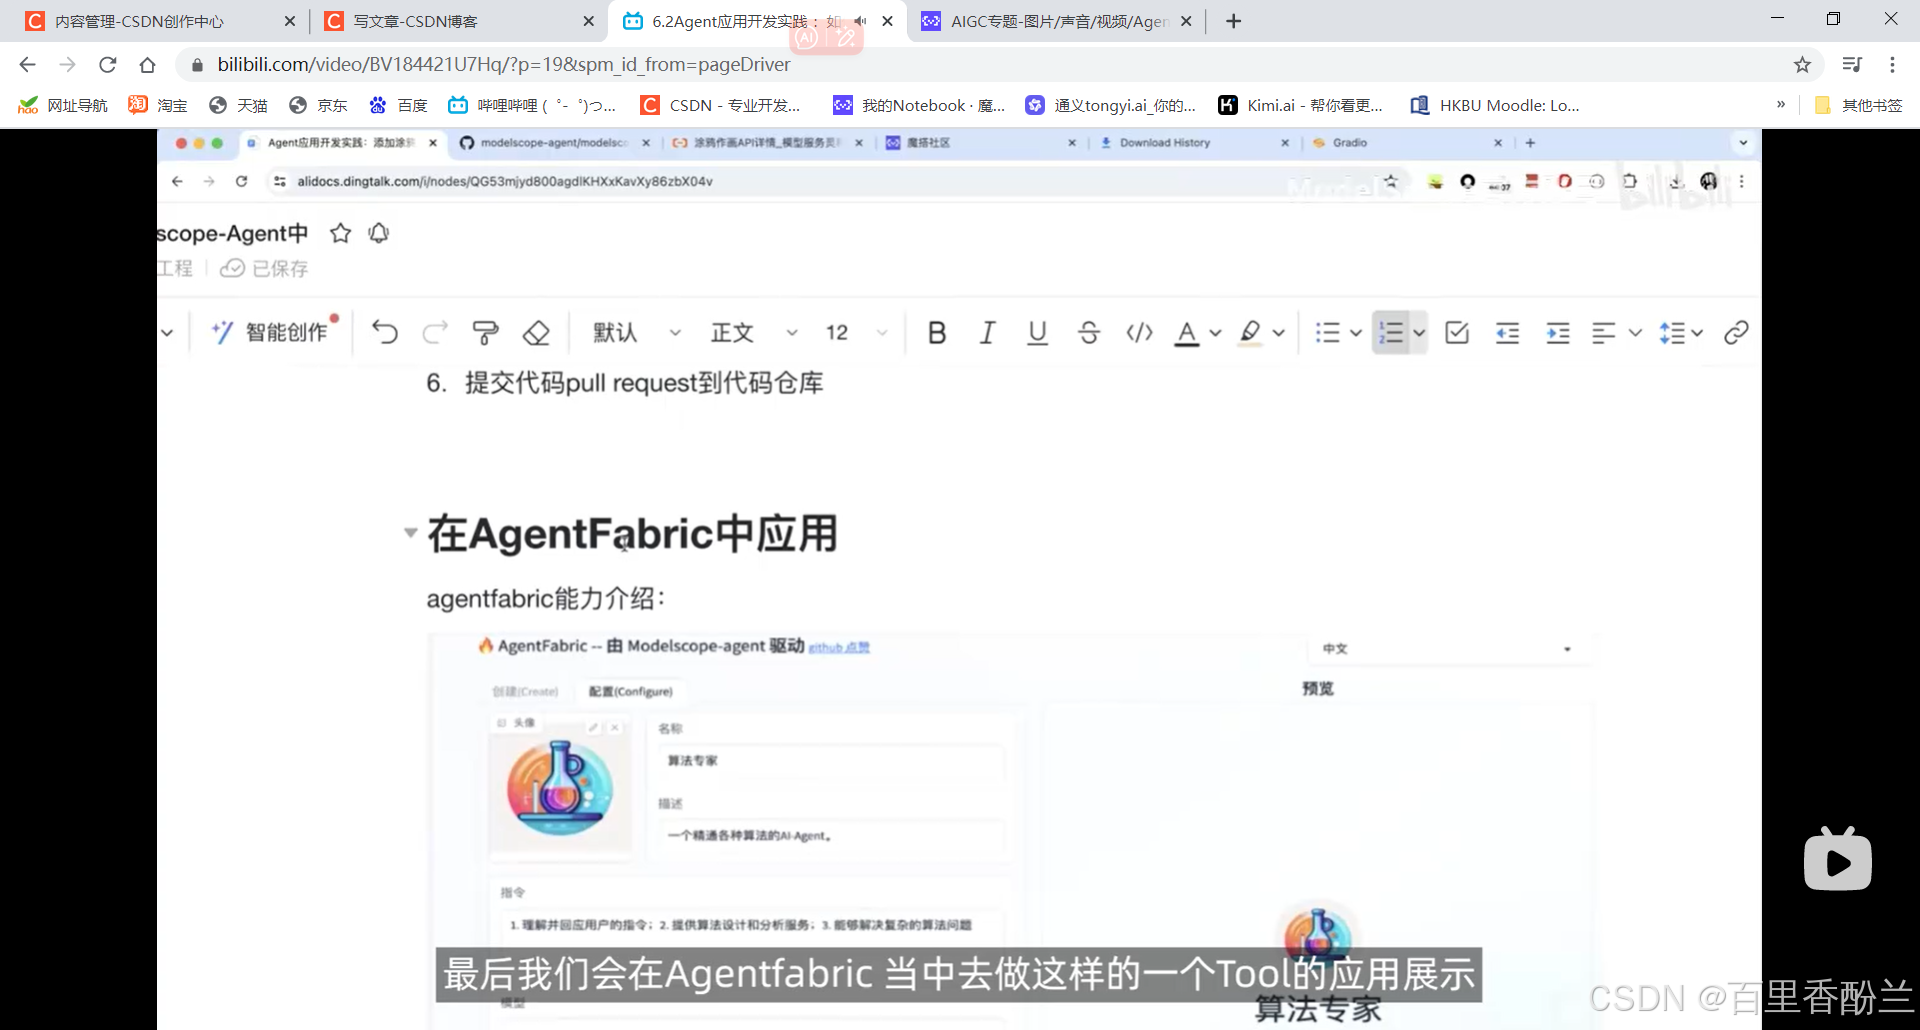Open the media control icon in browser toolbar
The width and height of the screenshot is (1920, 1030).
(1852, 65)
